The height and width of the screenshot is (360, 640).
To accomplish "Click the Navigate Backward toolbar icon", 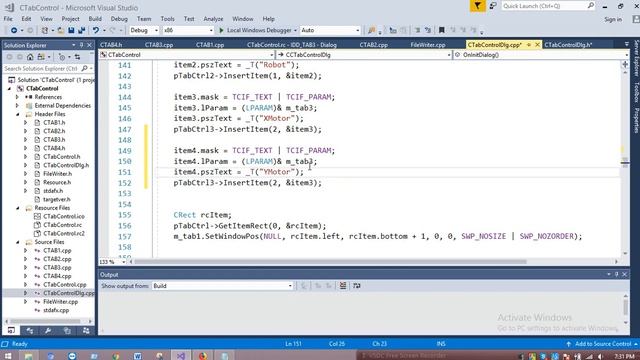I will coord(13,30).
